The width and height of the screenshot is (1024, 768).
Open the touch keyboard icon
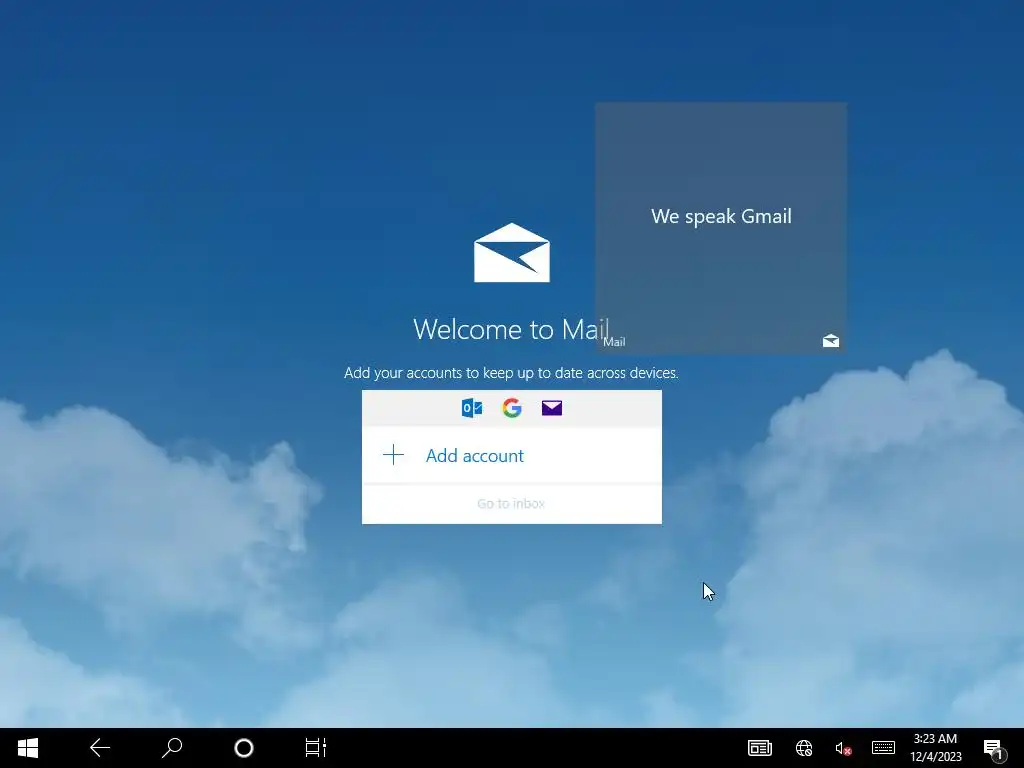pyautogui.click(x=883, y=748)
